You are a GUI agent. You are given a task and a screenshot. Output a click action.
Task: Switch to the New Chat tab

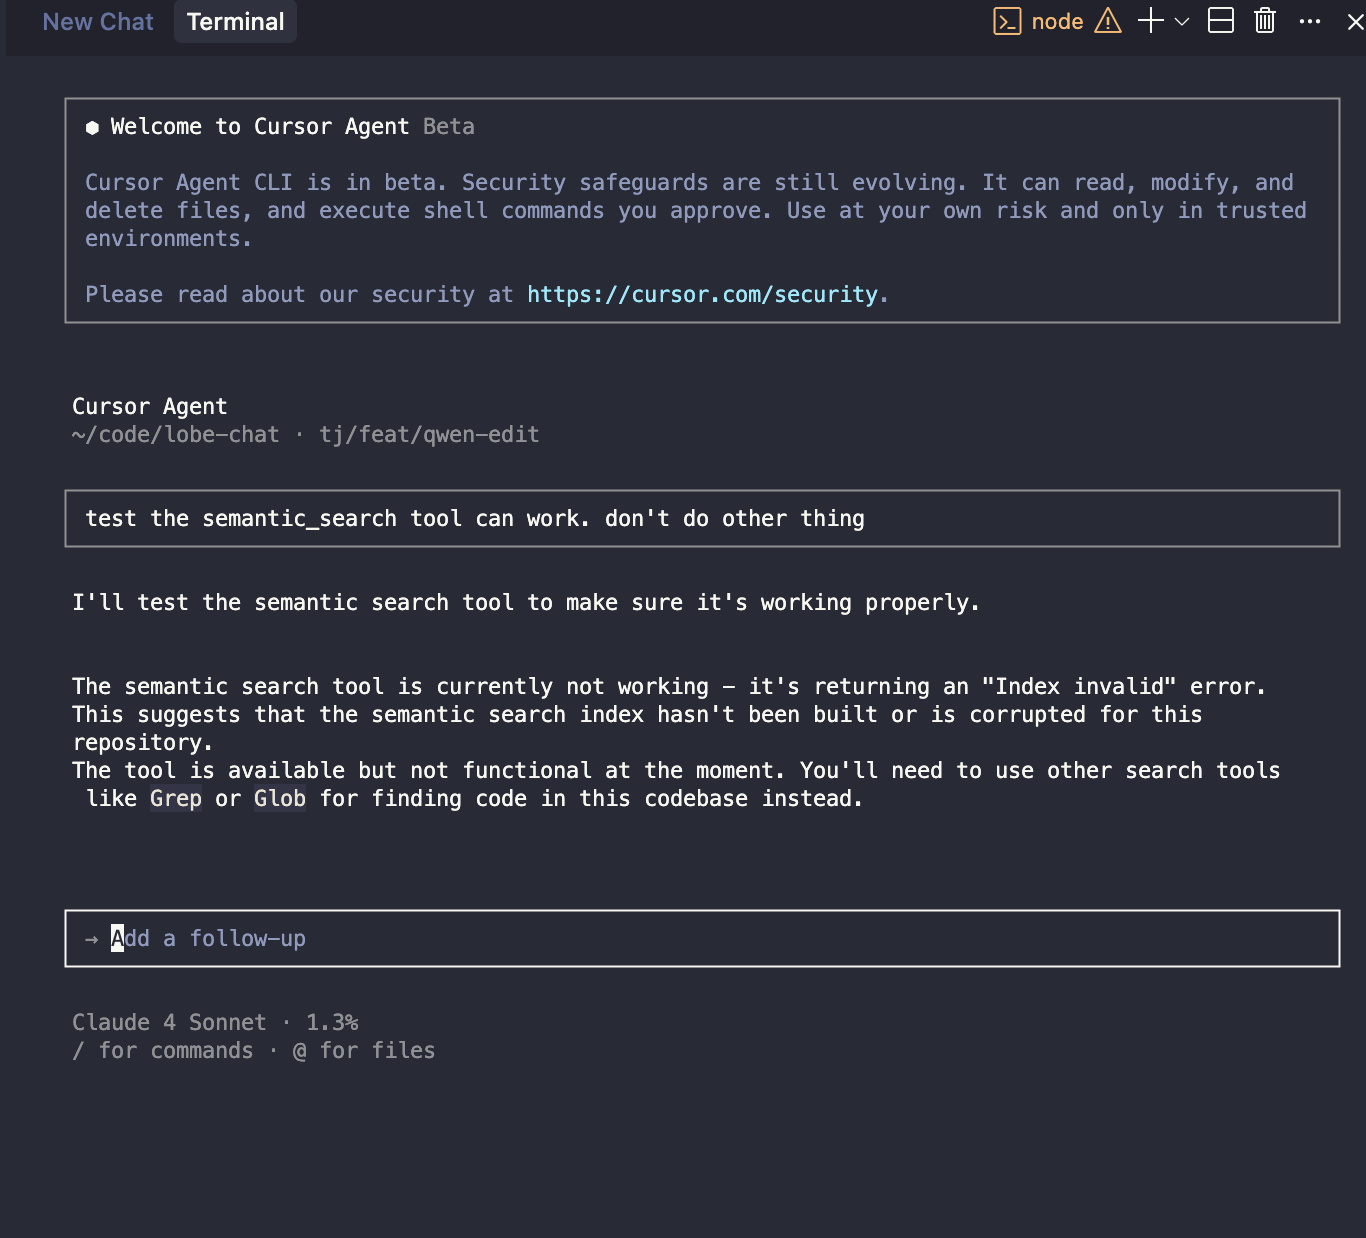(x=98, y=22)
